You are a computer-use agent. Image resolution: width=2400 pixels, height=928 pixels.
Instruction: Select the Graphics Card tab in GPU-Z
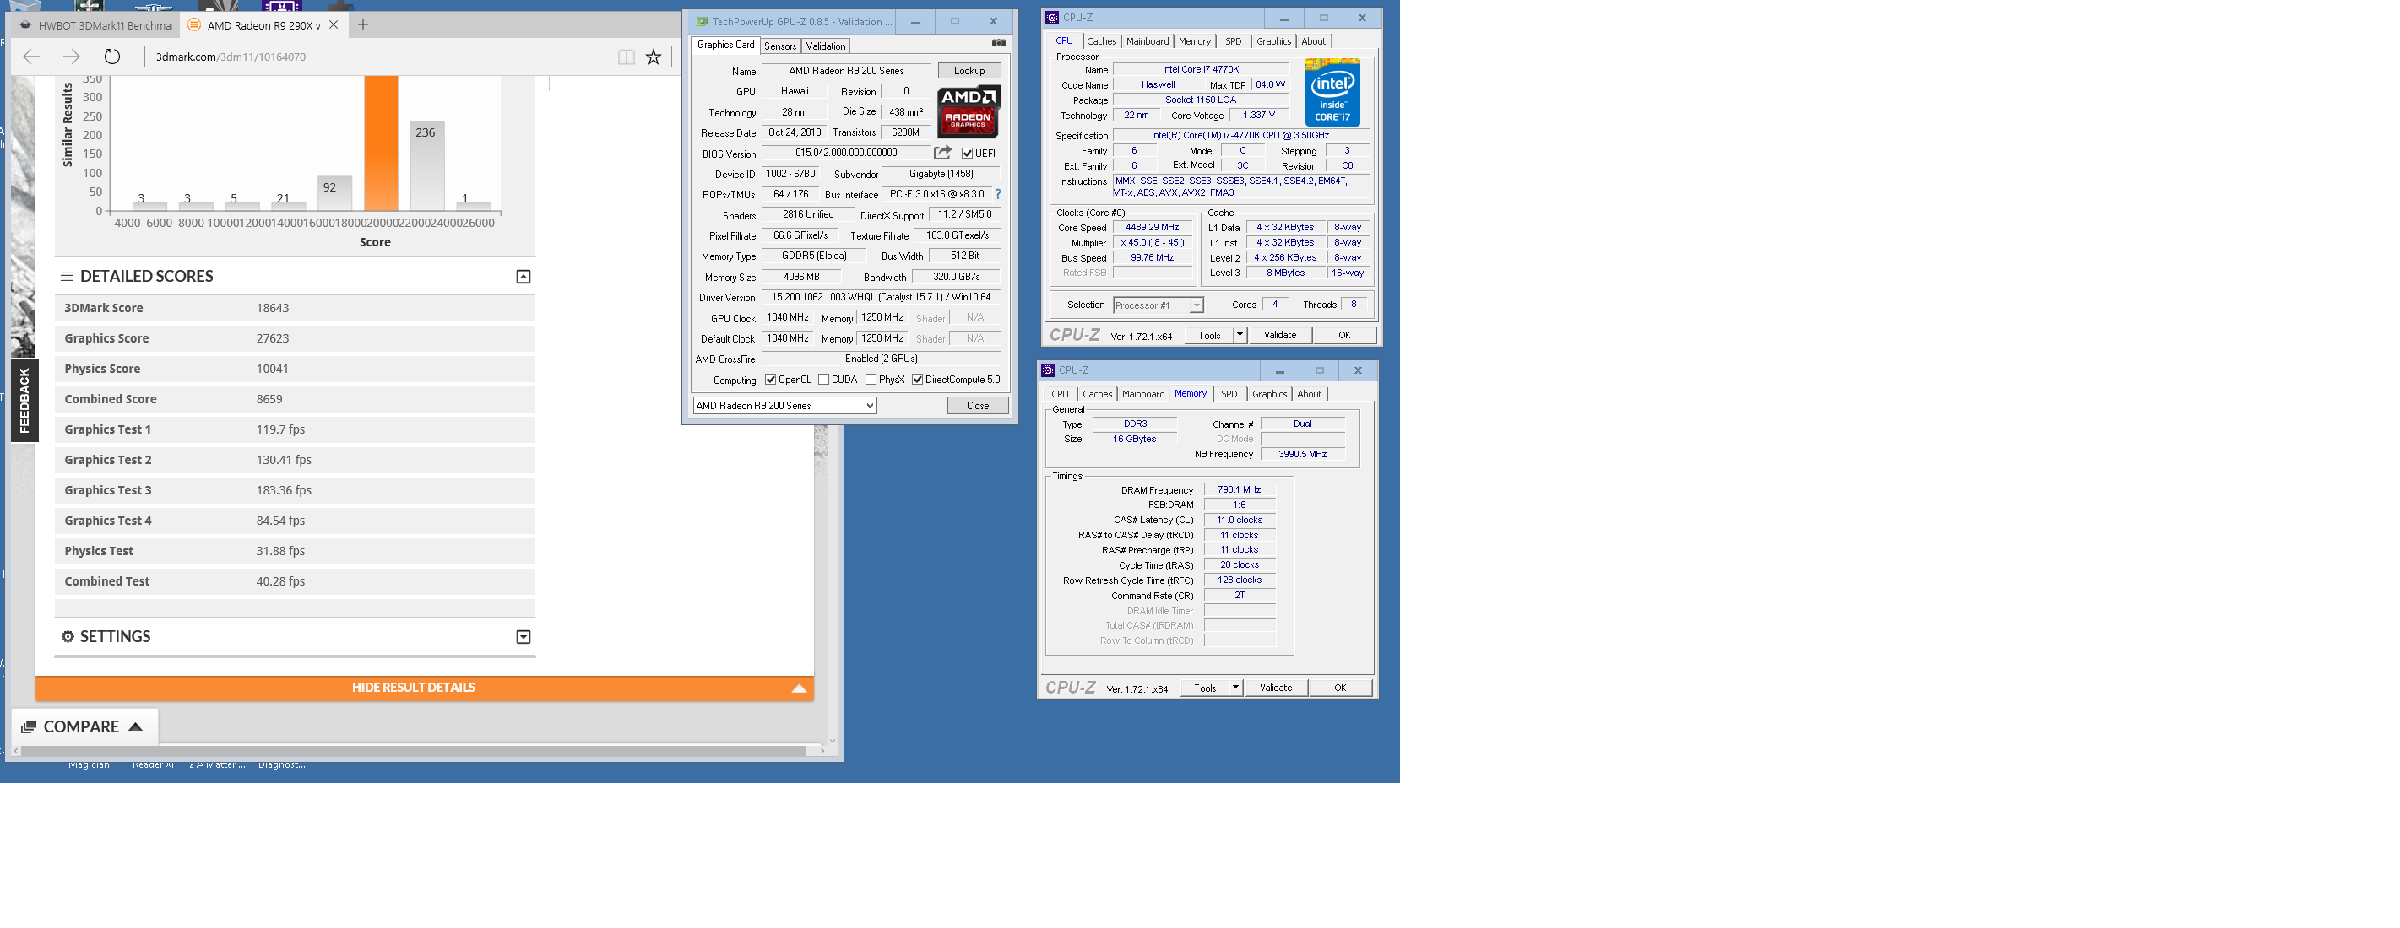pos(726,45)
